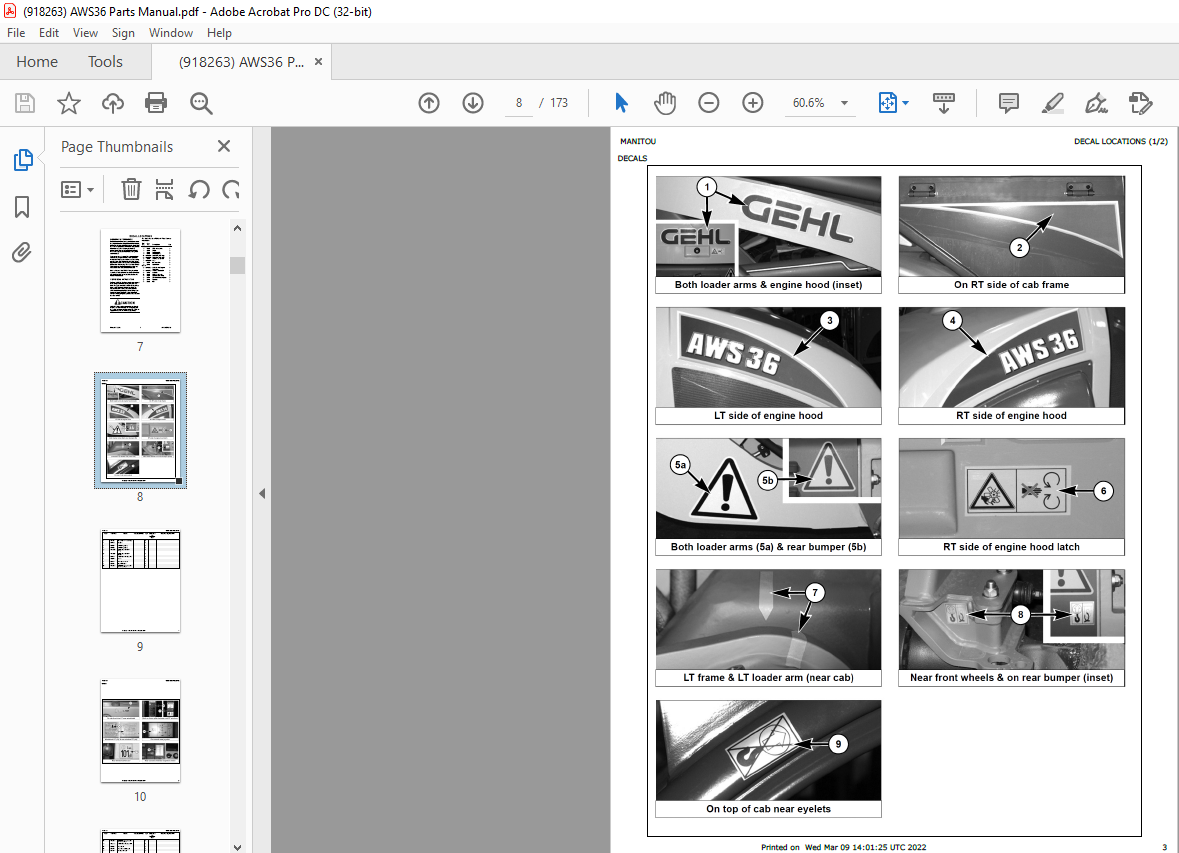Expand the fit page options arrow
Image resolution: width=1179 pixels, height=853 pixels.
905,103
